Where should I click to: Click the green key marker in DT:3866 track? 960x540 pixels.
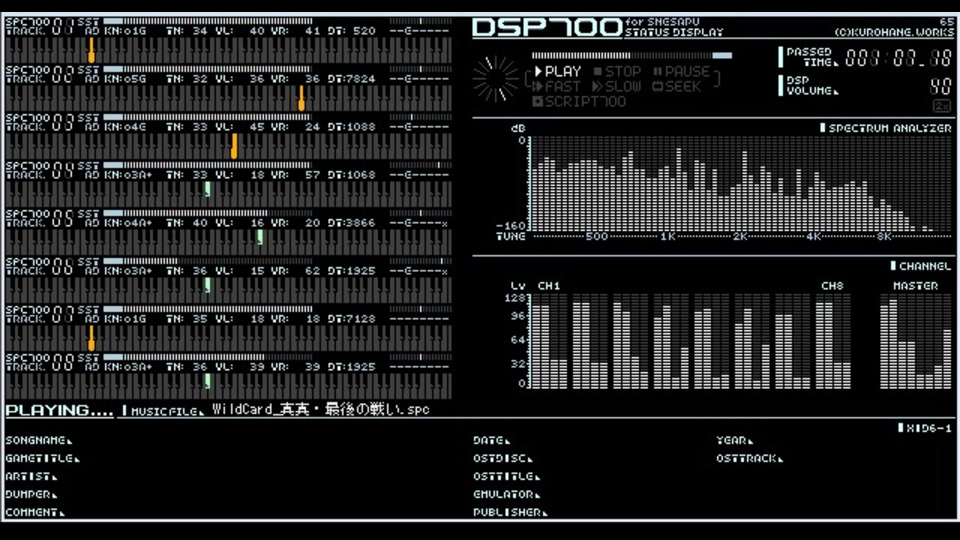point(260,237)
